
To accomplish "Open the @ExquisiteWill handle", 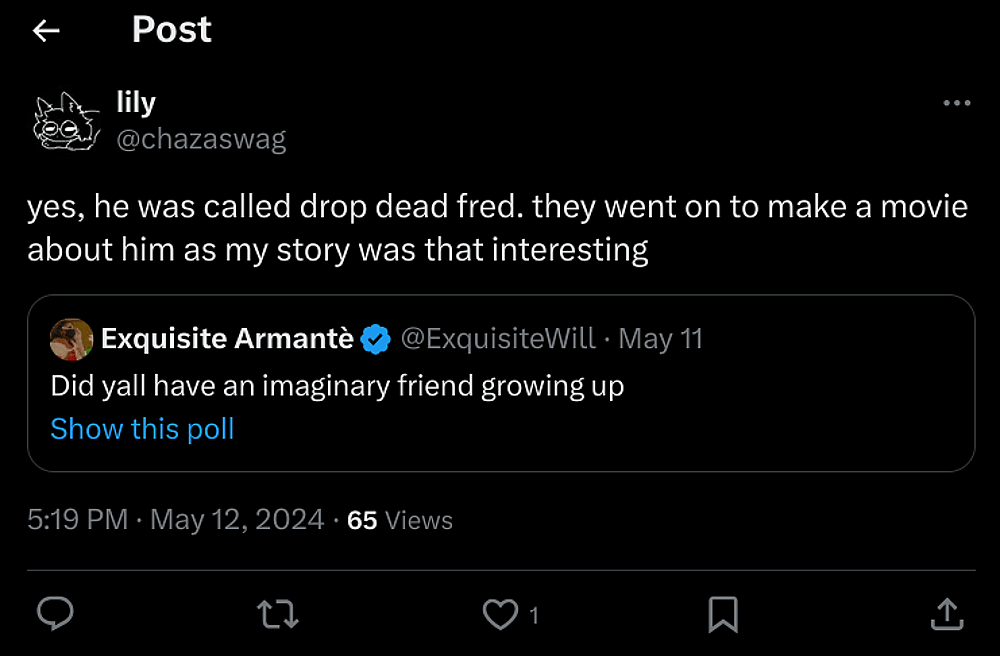I will [x=497, y=339].
